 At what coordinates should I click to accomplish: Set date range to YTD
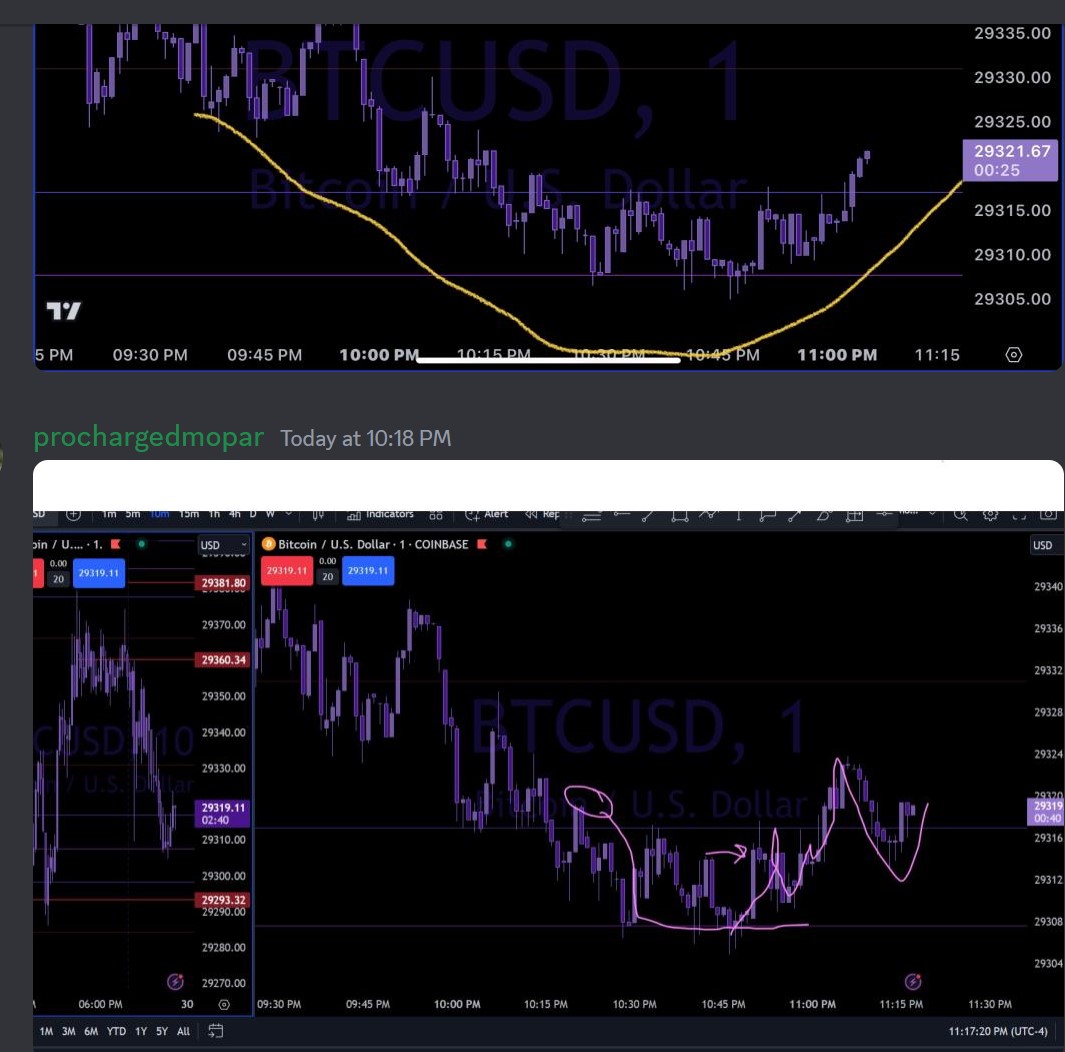pyautogui.click(x=116, y=1031)
